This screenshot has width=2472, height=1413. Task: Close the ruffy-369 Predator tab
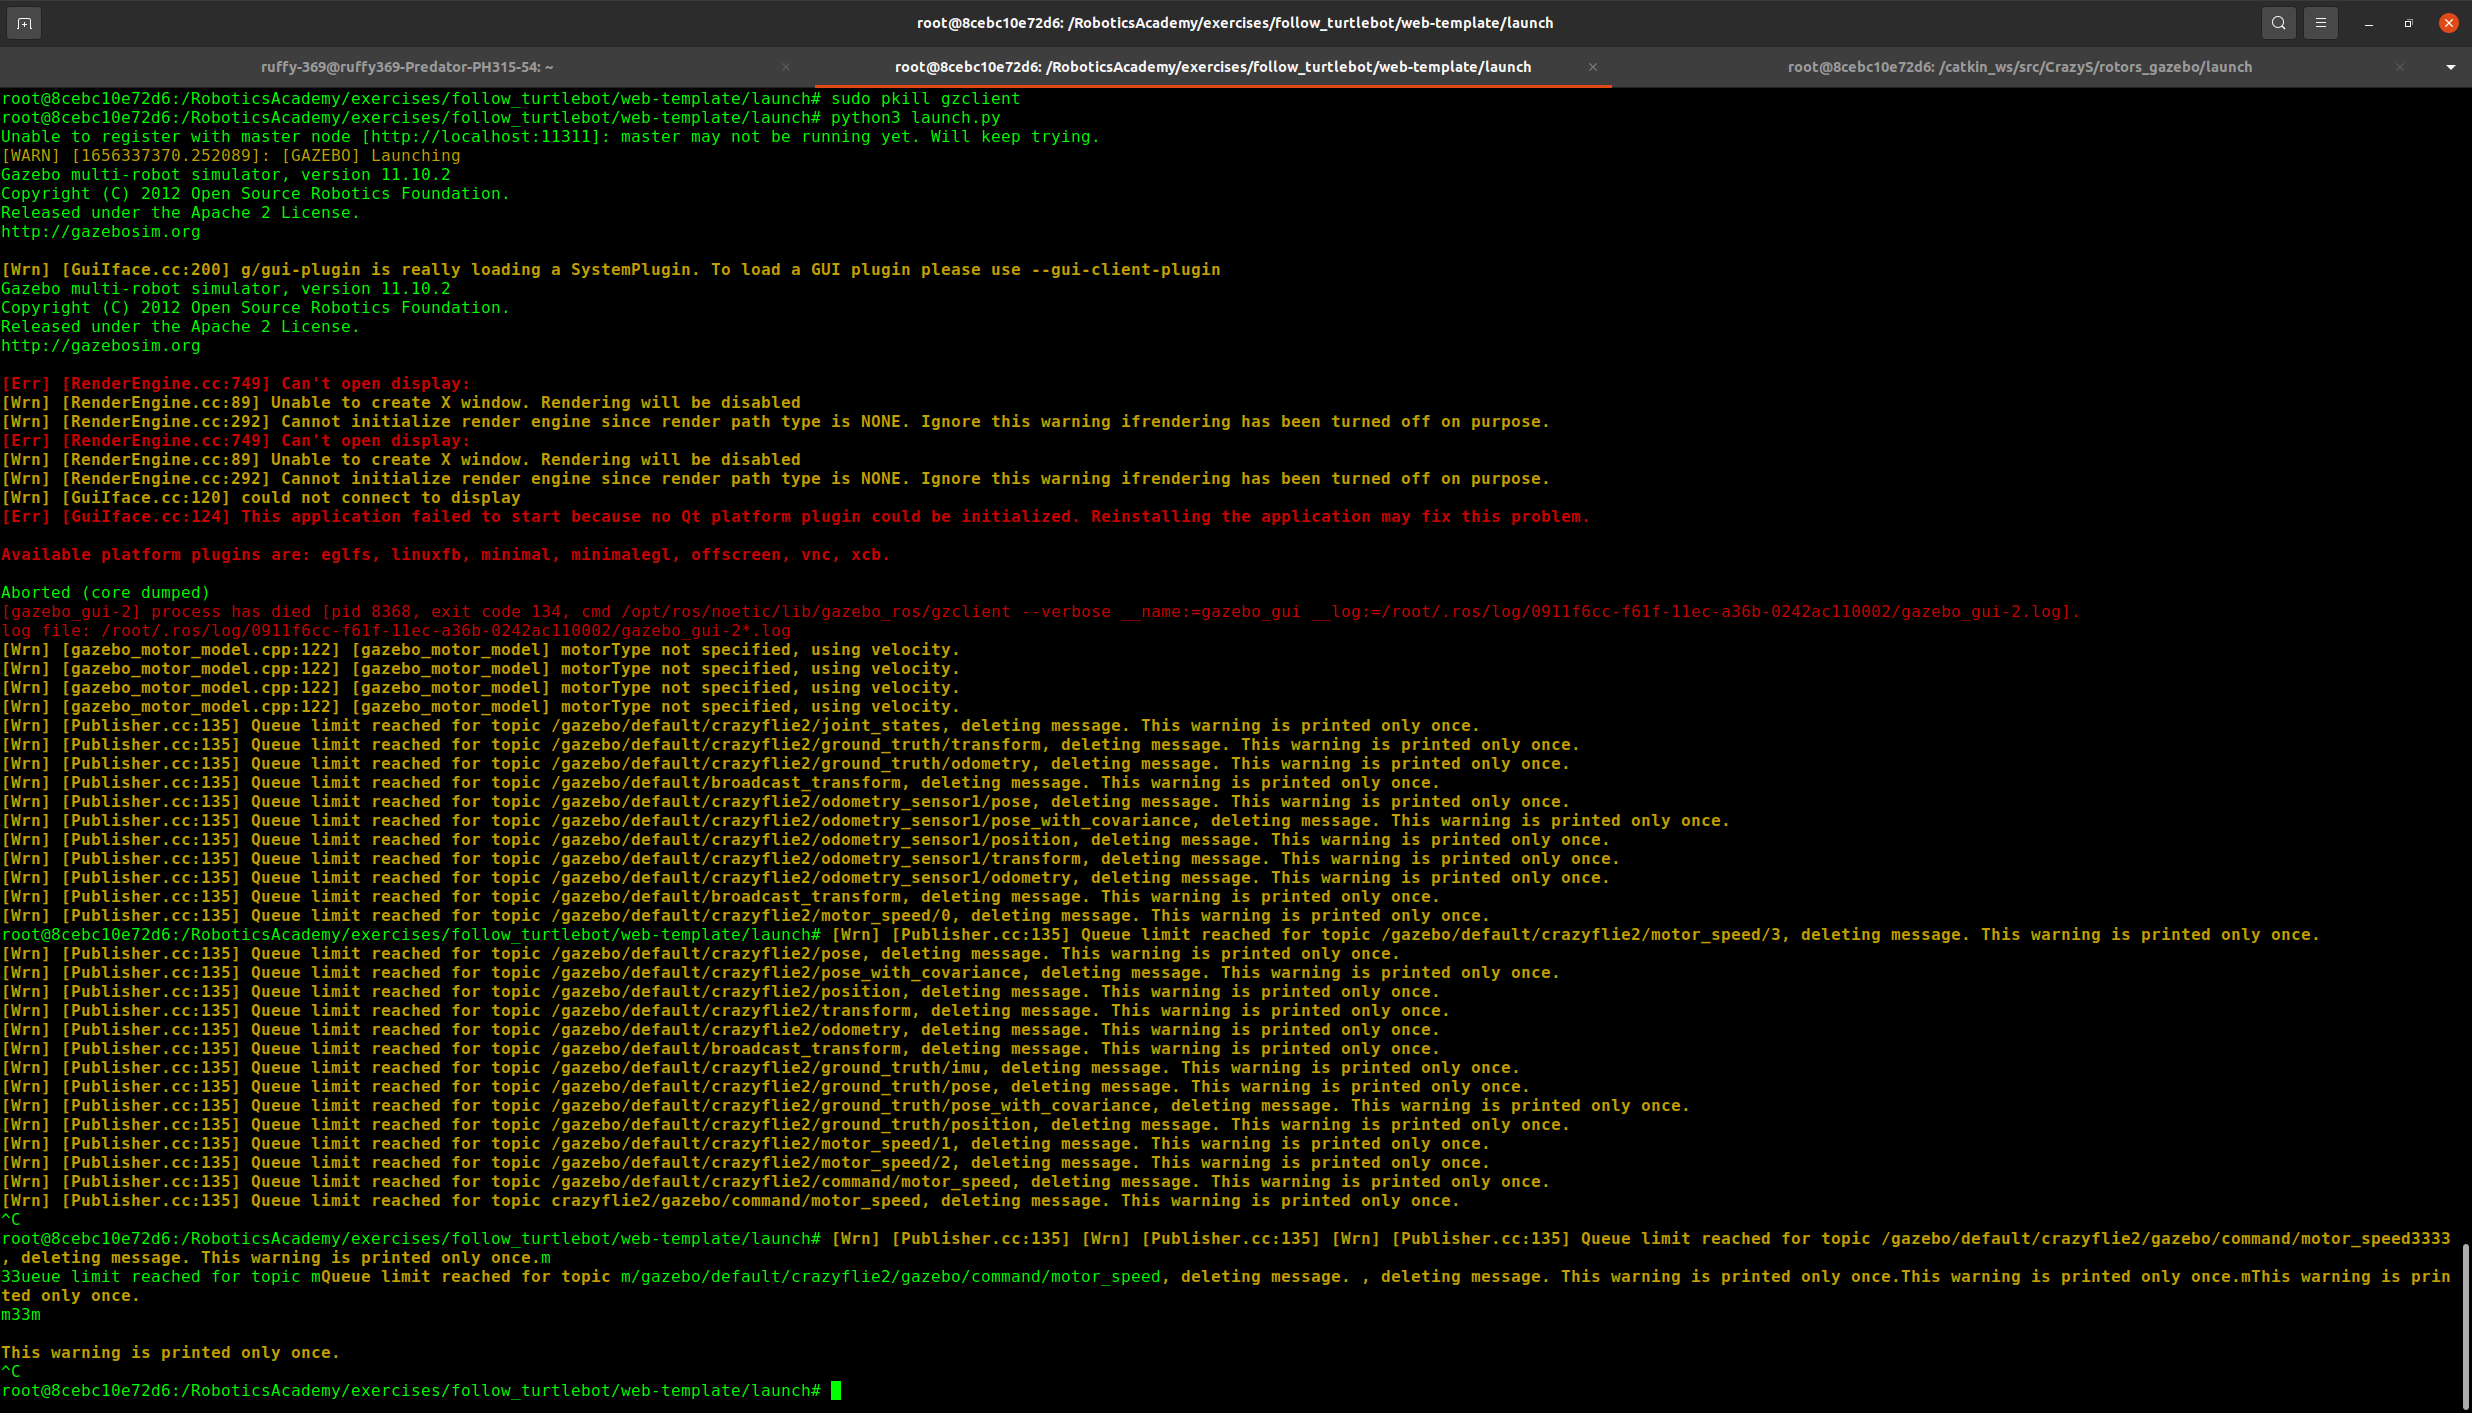pyautogui.click(x=786, y=67)
